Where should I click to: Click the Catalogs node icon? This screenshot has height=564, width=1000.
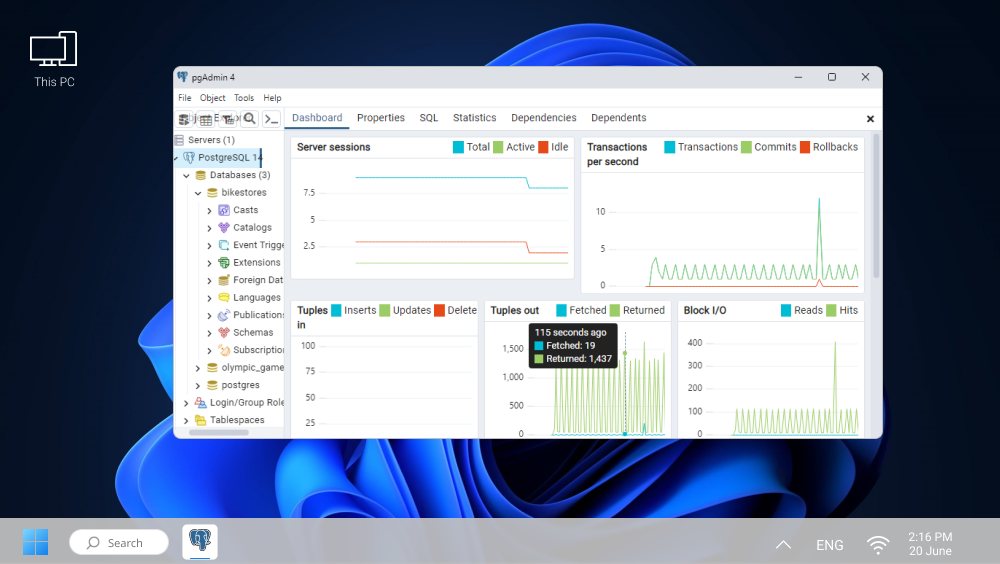[x=224, y=227]
